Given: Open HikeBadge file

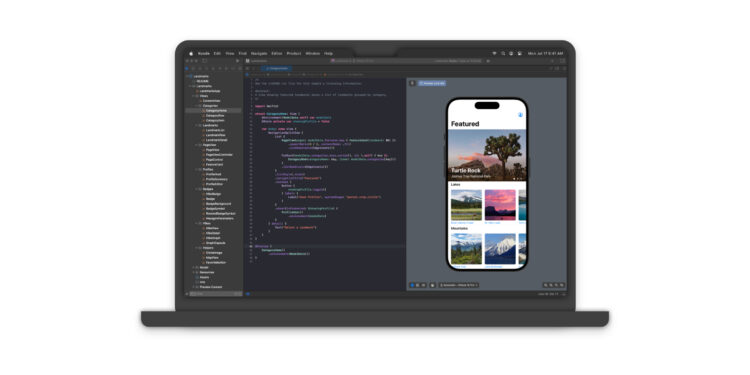Looking at the screenshot, I should click(x=213, y=194).
